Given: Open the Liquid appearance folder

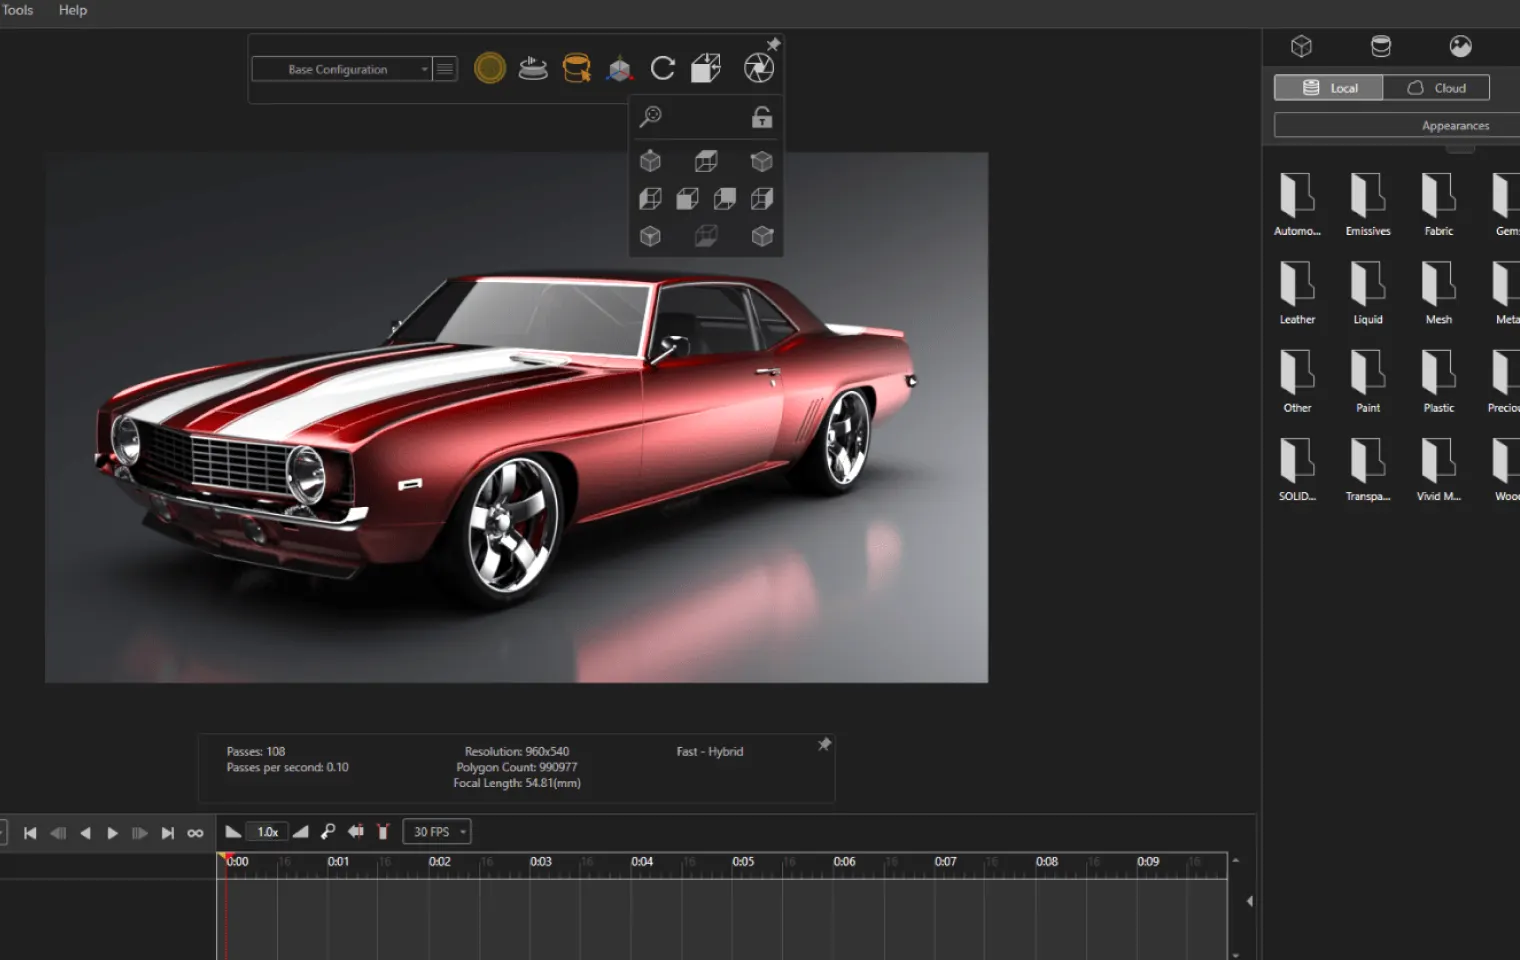Looking at the screenshot, I should click(x=1368, y=293).
